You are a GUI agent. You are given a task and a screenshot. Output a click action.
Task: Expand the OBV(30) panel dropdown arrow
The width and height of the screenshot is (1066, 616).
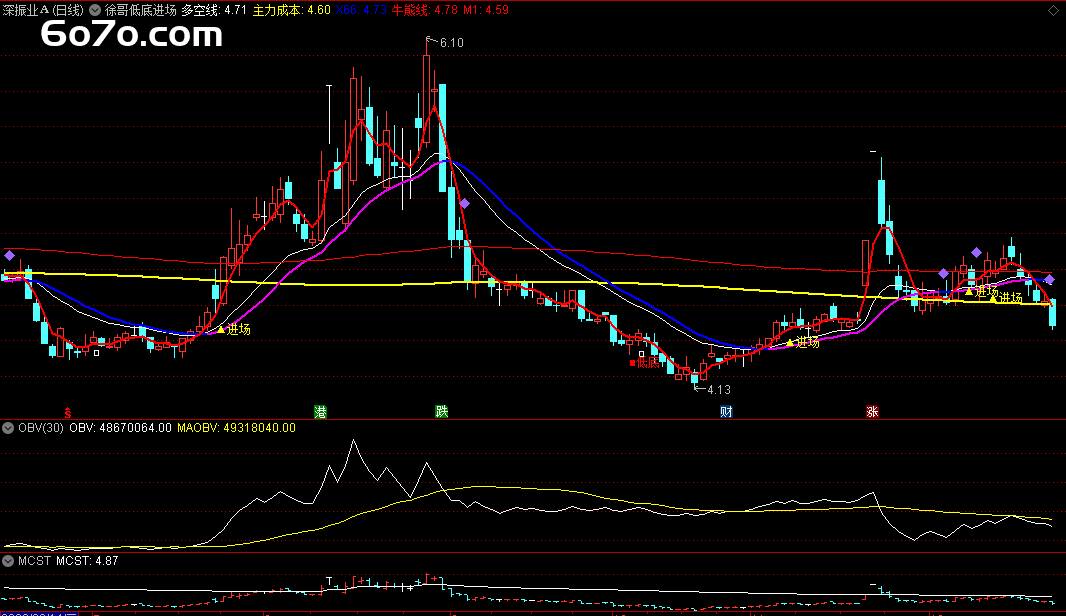pyautogui.click(x=8, y=428)
